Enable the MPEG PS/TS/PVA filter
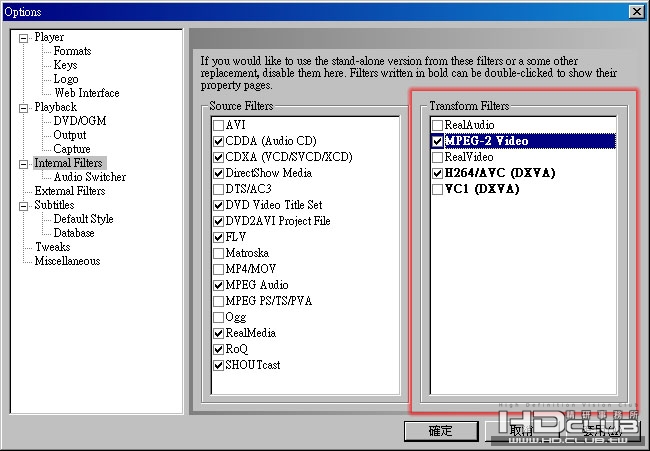Viewport: 650px width, 451px height. [x=218, y=301]
